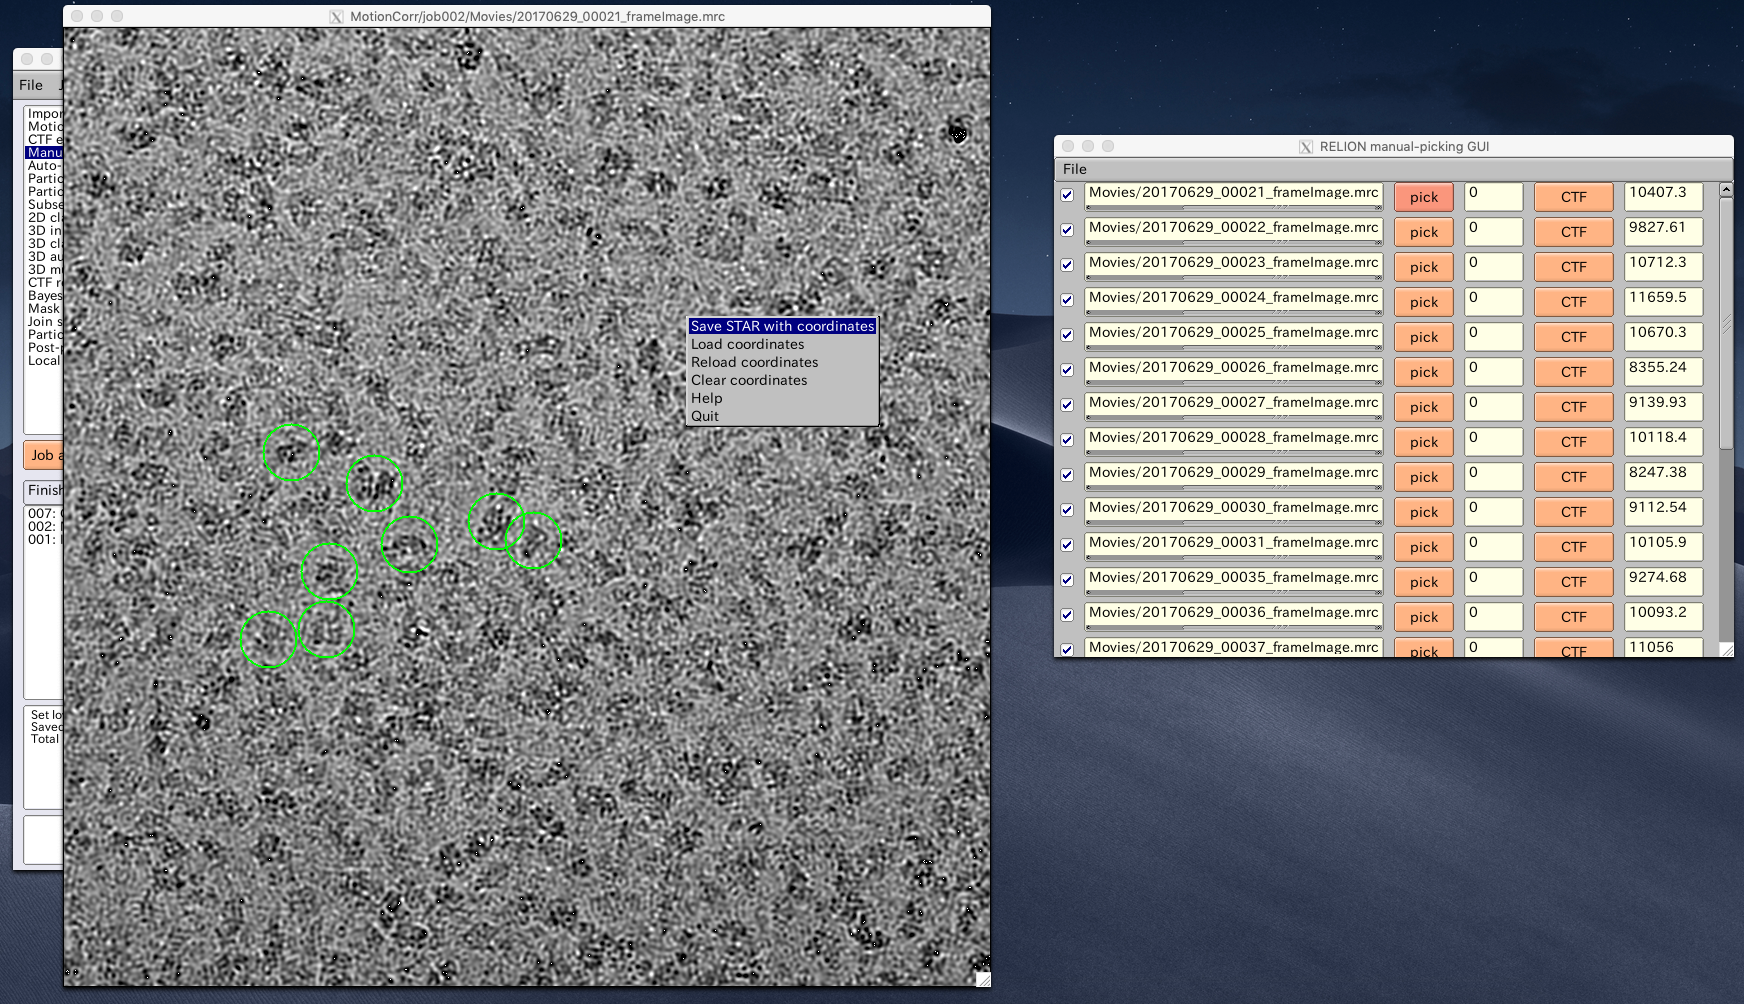This screenshot has width=1744, height=1004.
Task: Click the resize grip at micrograph window corner
Action: [x=983, y=979]
